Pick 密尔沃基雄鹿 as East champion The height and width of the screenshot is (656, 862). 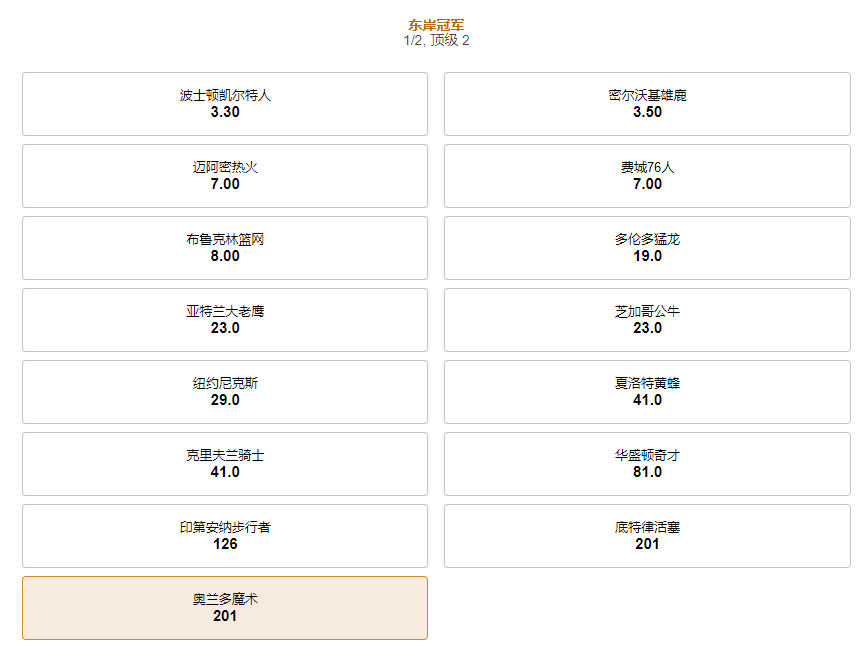[x=647, y=104]
